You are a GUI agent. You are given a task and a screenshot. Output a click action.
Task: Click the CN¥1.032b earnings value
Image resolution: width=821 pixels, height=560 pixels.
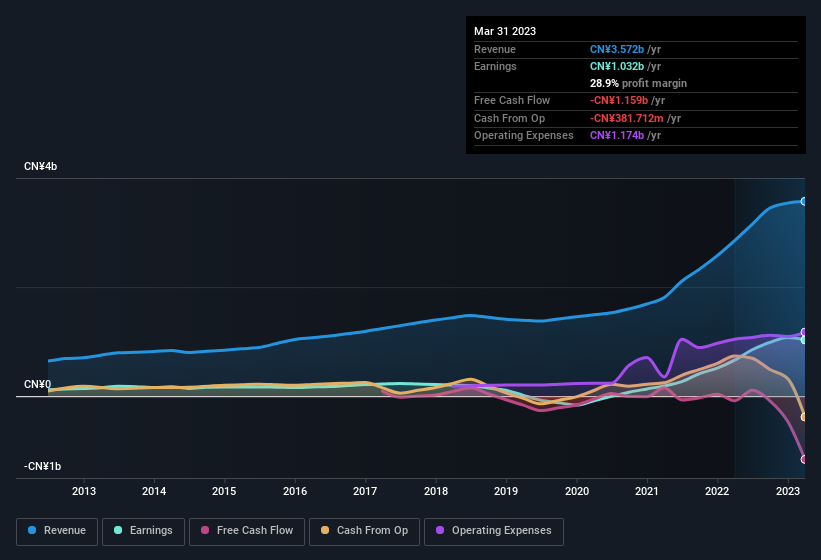point(617,66)
